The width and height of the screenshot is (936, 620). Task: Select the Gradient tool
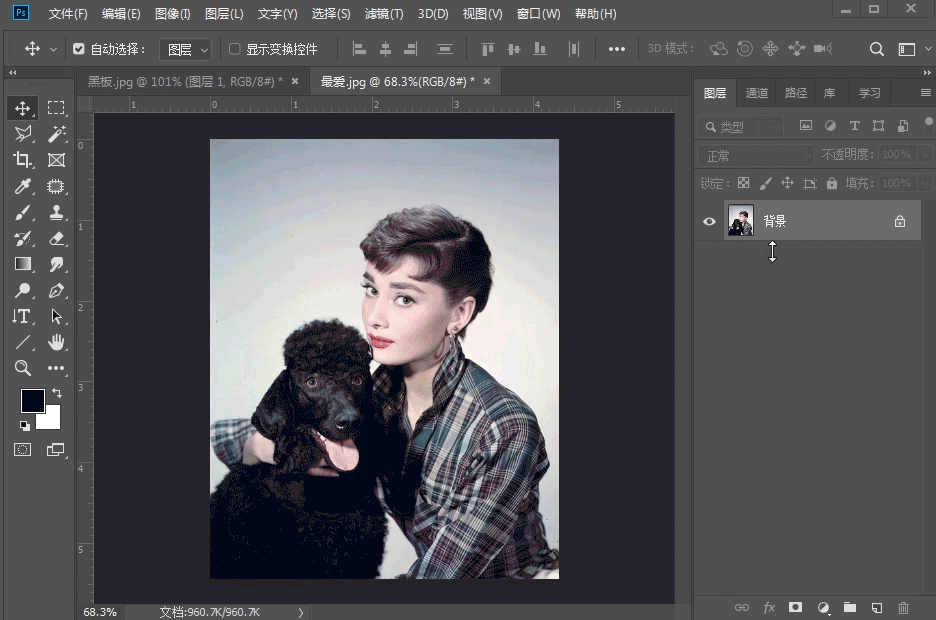[23, 264]
